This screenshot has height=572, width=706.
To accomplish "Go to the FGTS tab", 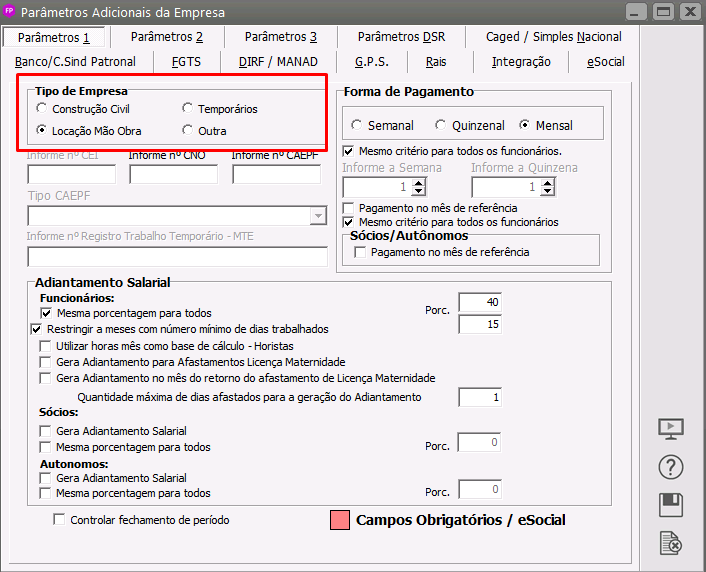I will (186, 62).
